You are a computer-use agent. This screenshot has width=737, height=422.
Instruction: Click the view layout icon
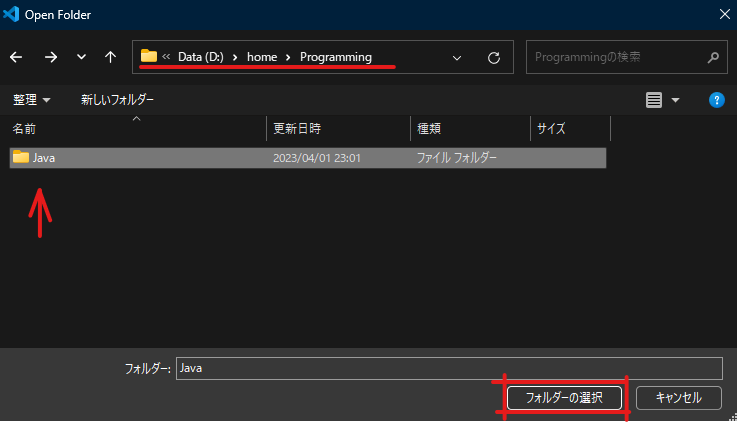pyautogui.click(x=654, y=100)
